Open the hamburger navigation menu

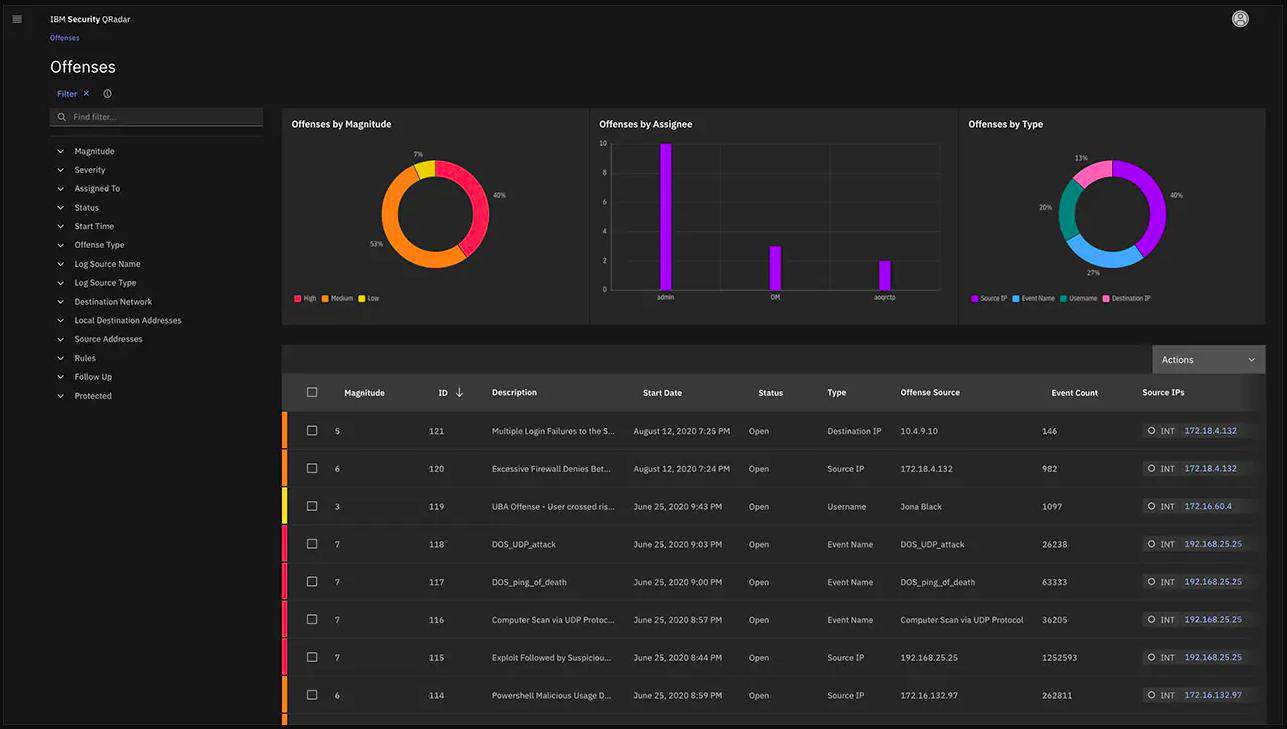[17, 19]
